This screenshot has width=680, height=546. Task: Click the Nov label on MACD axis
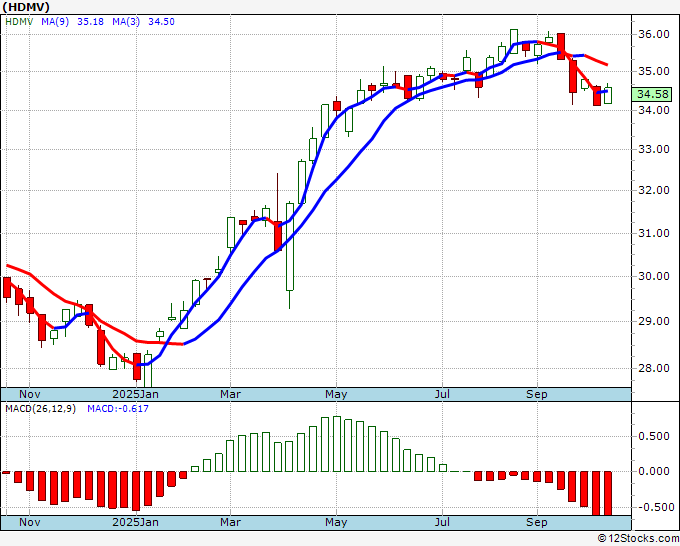pos(30,522)
